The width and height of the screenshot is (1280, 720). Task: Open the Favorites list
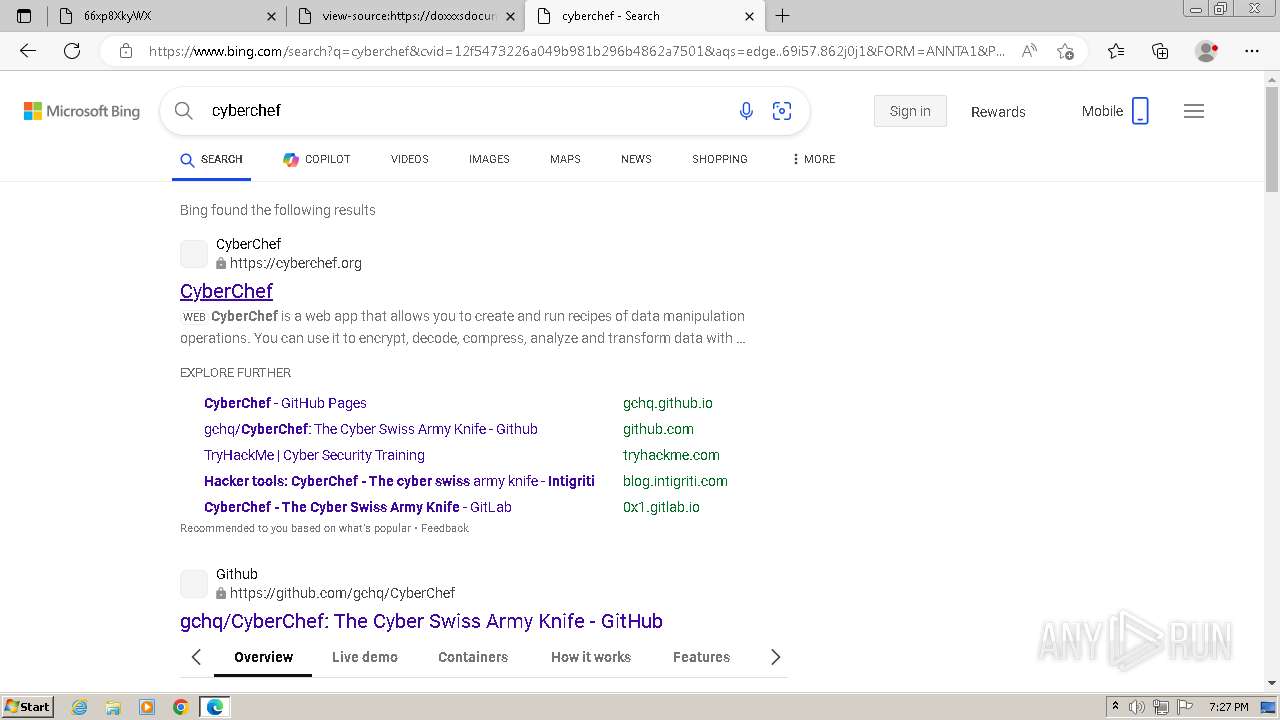1116,51
